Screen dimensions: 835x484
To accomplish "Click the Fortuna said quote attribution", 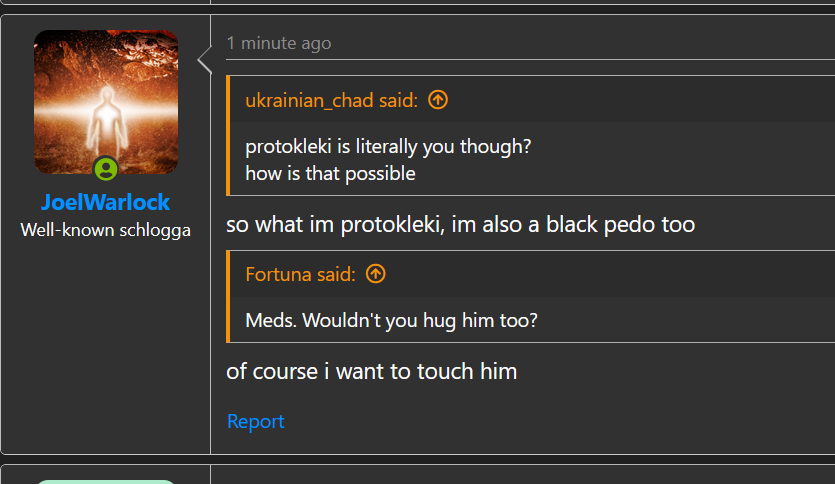I will pos(300,274).
